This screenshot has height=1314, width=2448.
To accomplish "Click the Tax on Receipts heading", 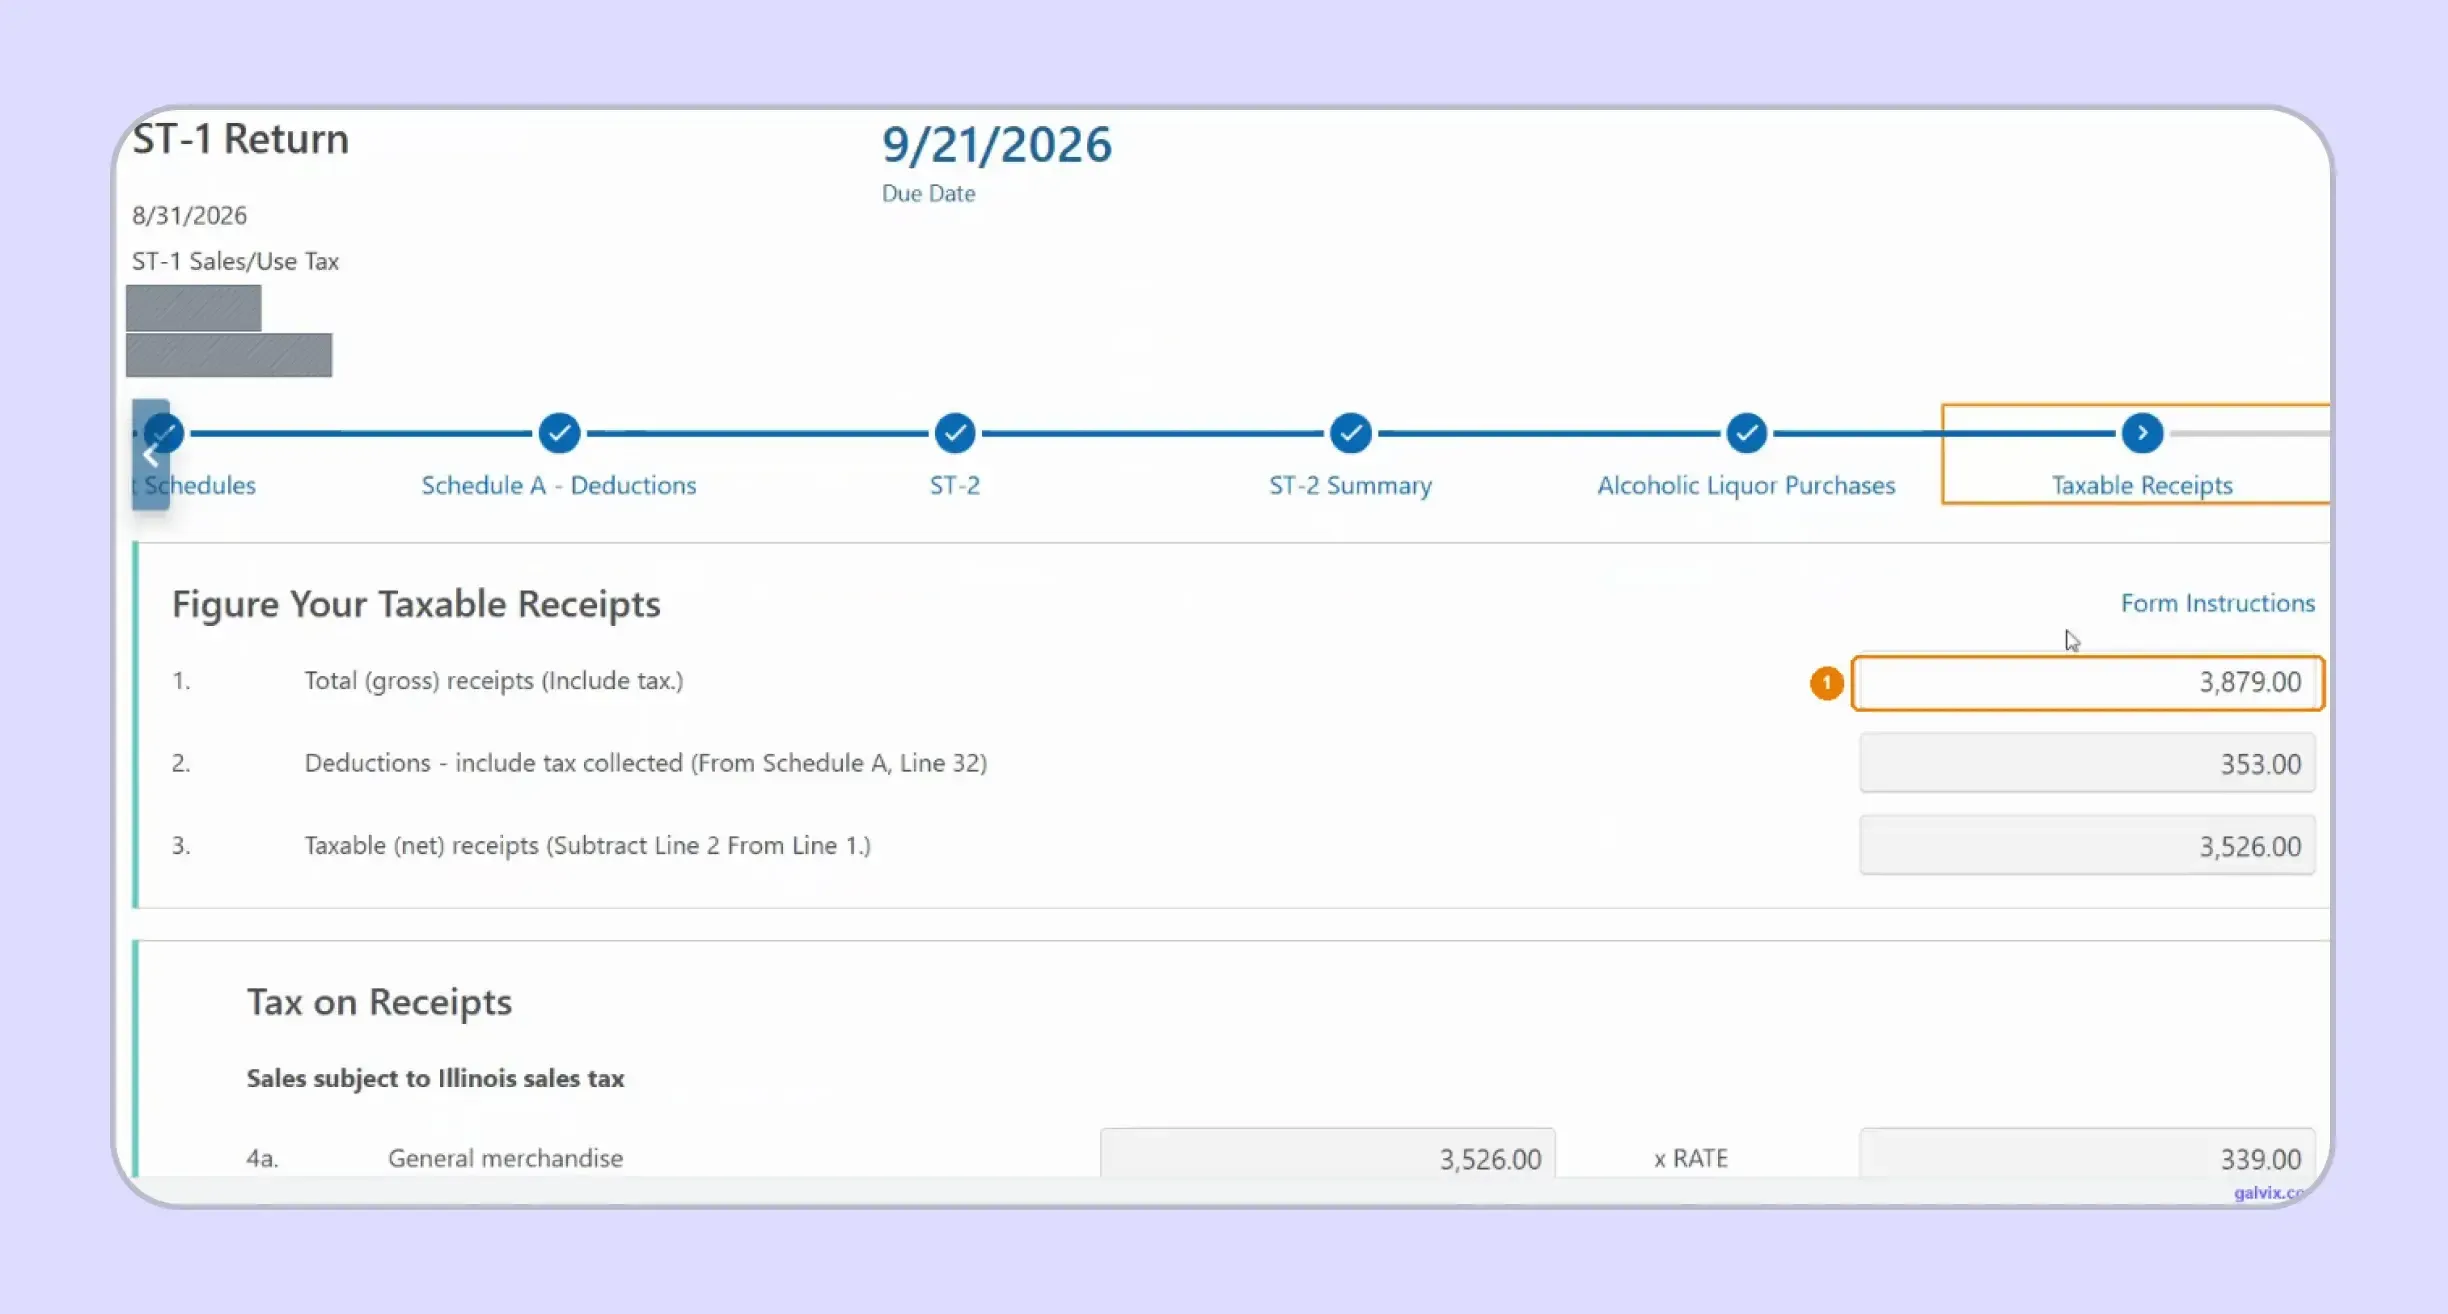I will point(379,1002).
